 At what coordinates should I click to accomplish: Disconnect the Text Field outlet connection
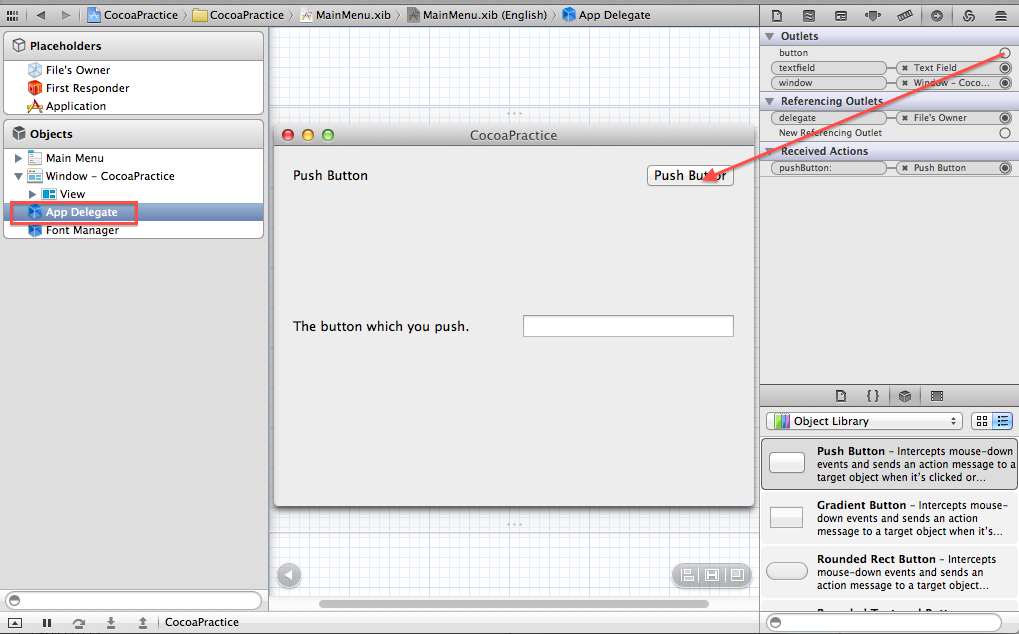tap(905, 68)
